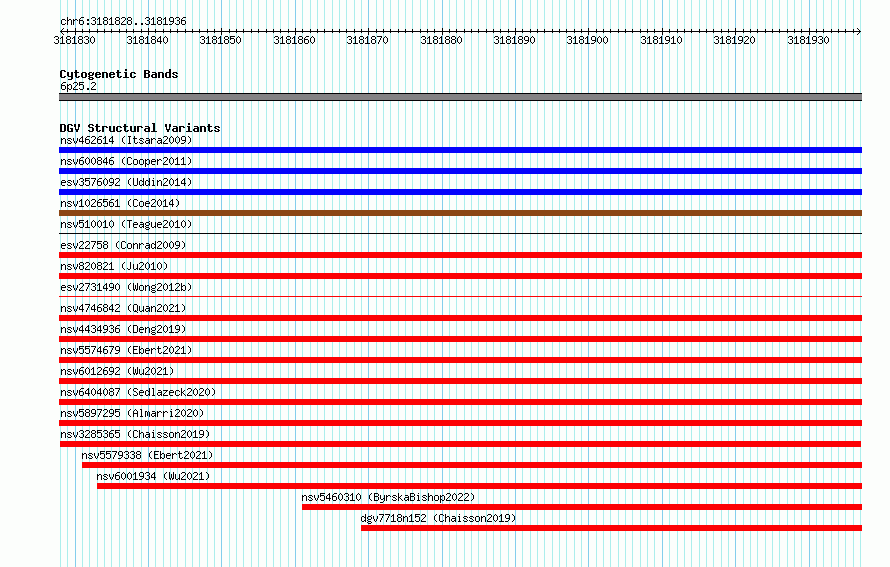Click the red bar under nsv5574679
Viewport: 890px width, 567px height.
(x=460, y=360)
